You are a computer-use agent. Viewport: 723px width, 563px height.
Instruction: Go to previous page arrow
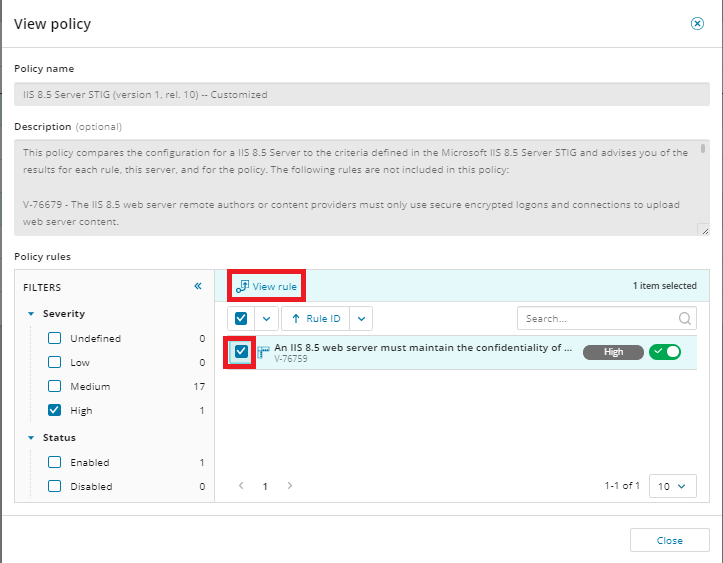(x=241, y=486)
